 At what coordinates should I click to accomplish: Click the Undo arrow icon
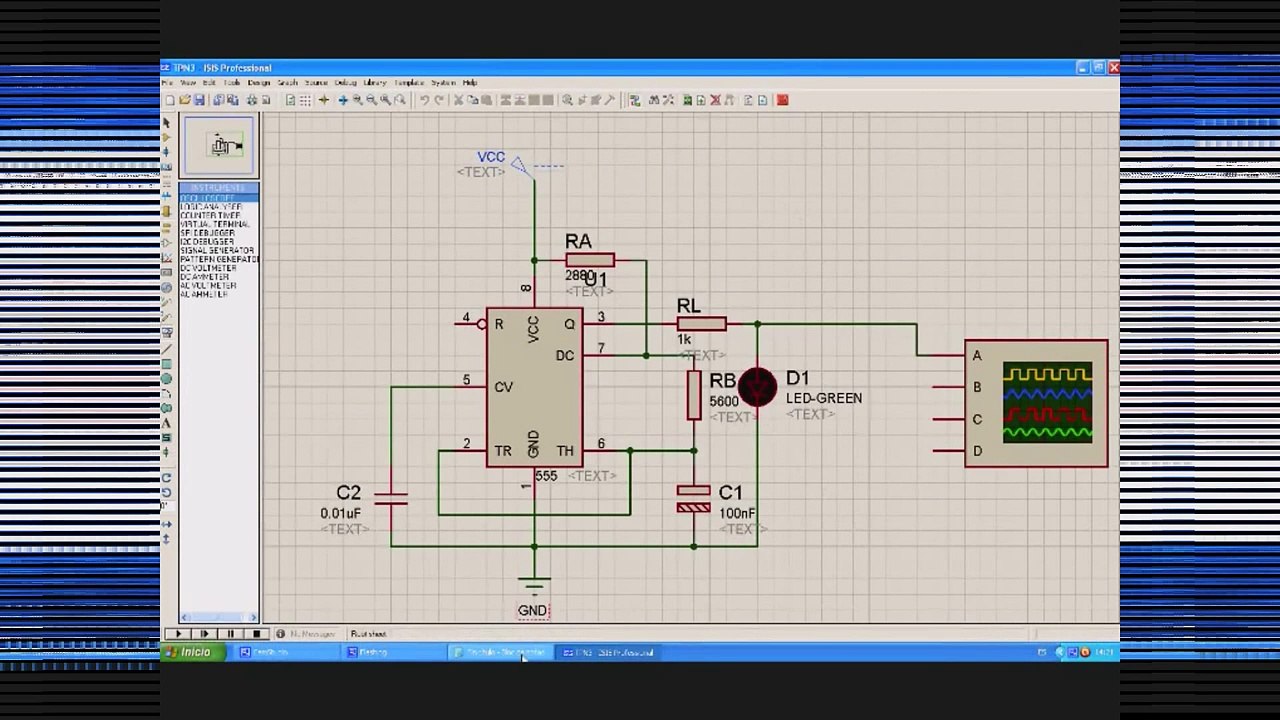(x=424, y=100)
